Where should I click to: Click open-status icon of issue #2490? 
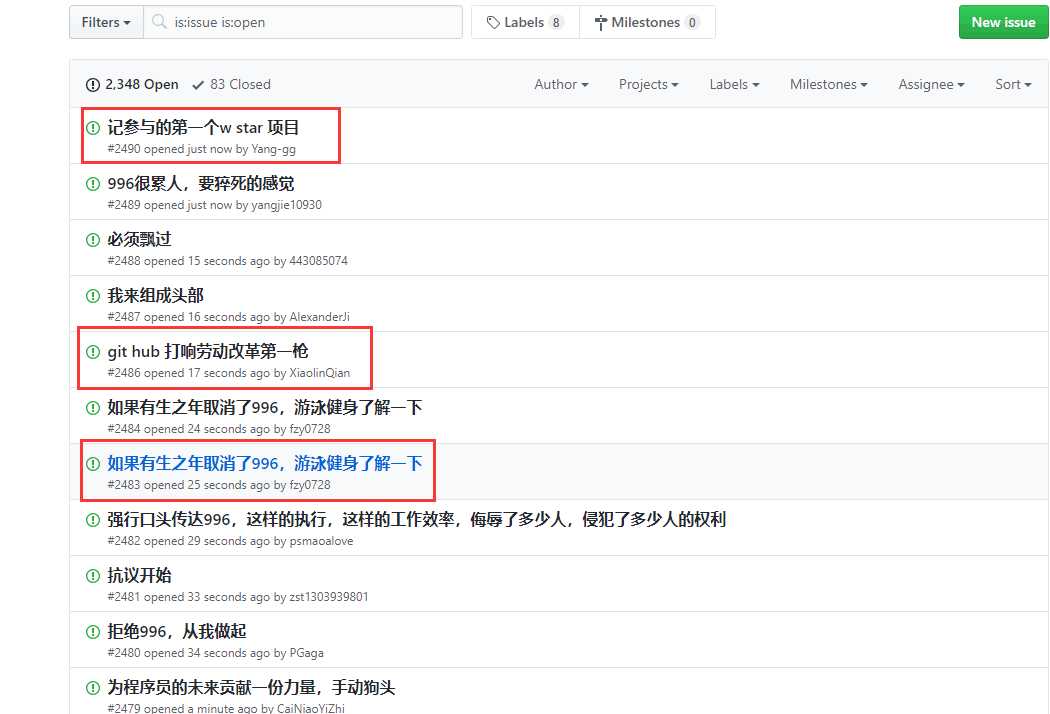pos(93,127)
